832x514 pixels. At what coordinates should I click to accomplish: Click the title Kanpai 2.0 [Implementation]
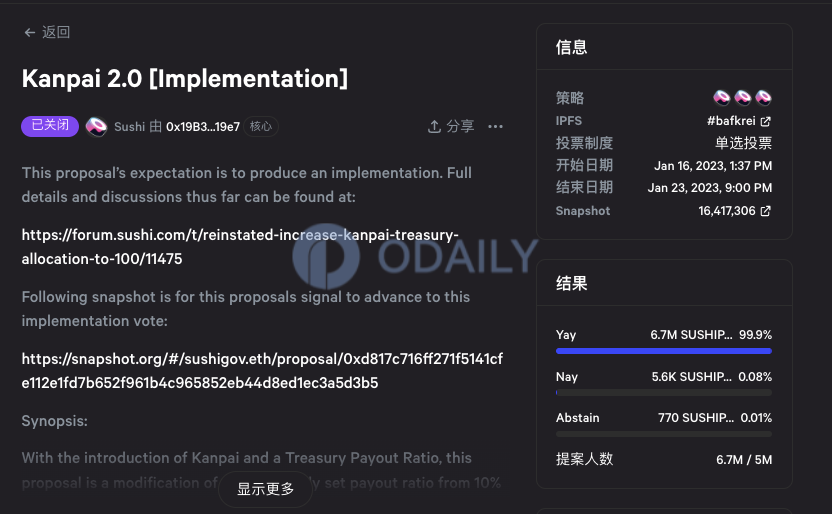coord(185,79)
